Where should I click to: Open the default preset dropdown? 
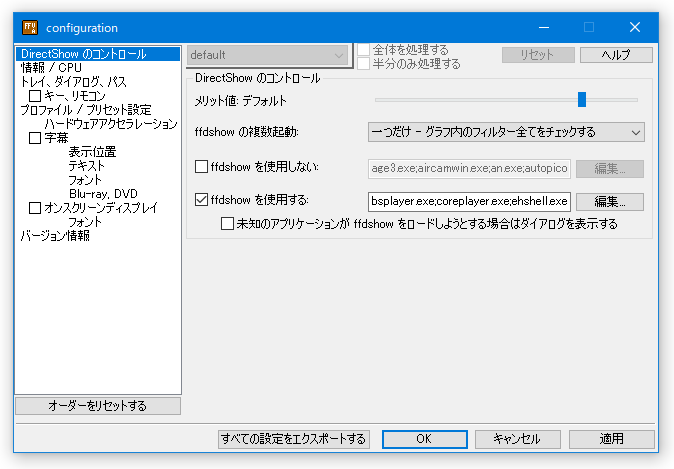(267, 55)
